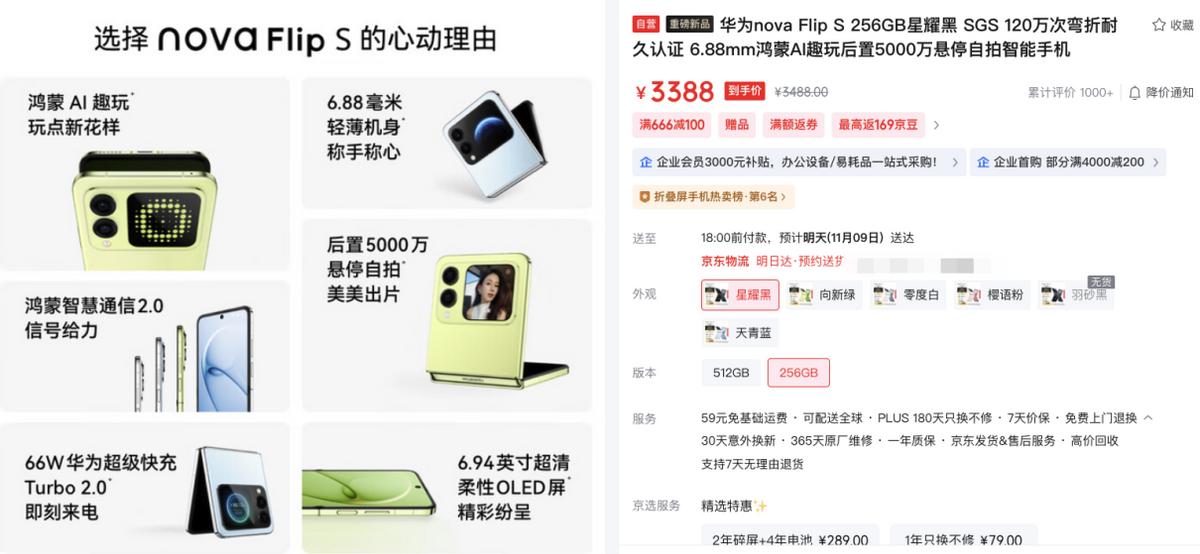This screenshot has height=554, width=1200.
Task: Add the 1年只换不修 ¥79.00 service
Action: [x=963, y=539]
